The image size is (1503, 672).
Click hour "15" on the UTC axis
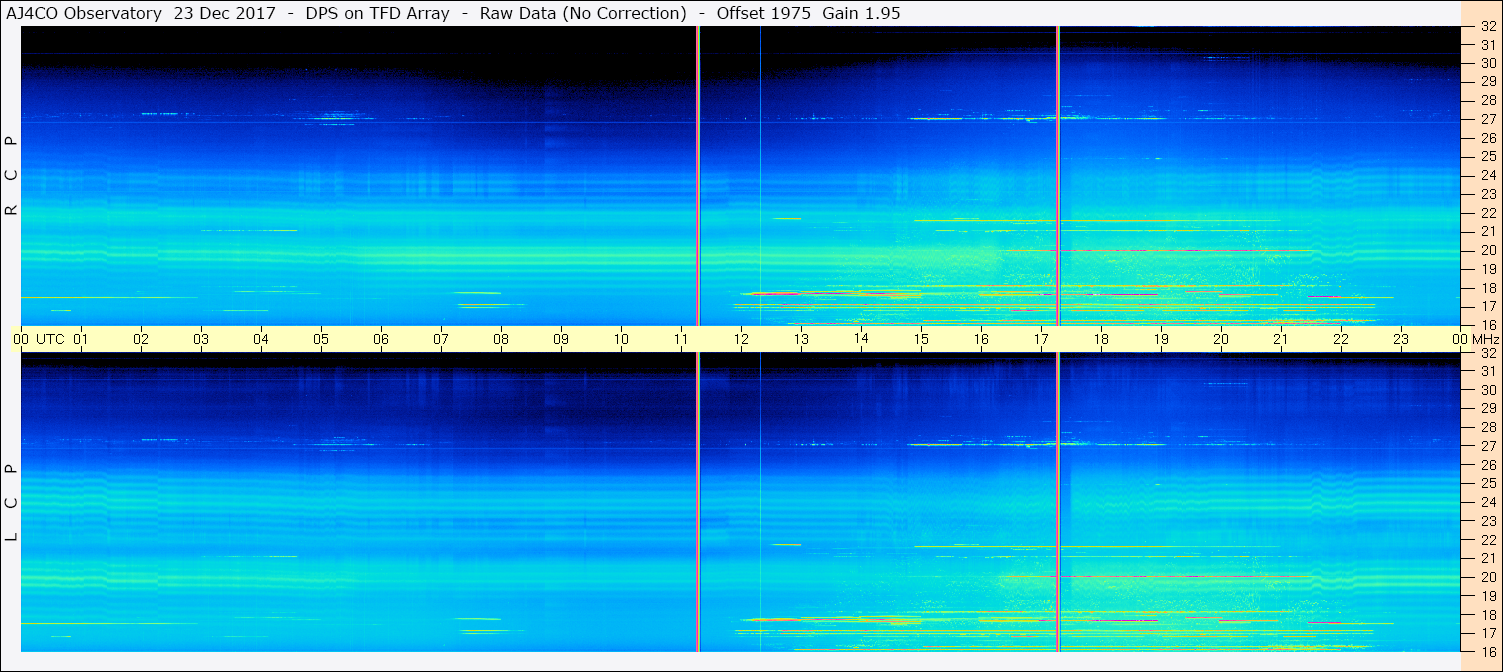(921, 339)
